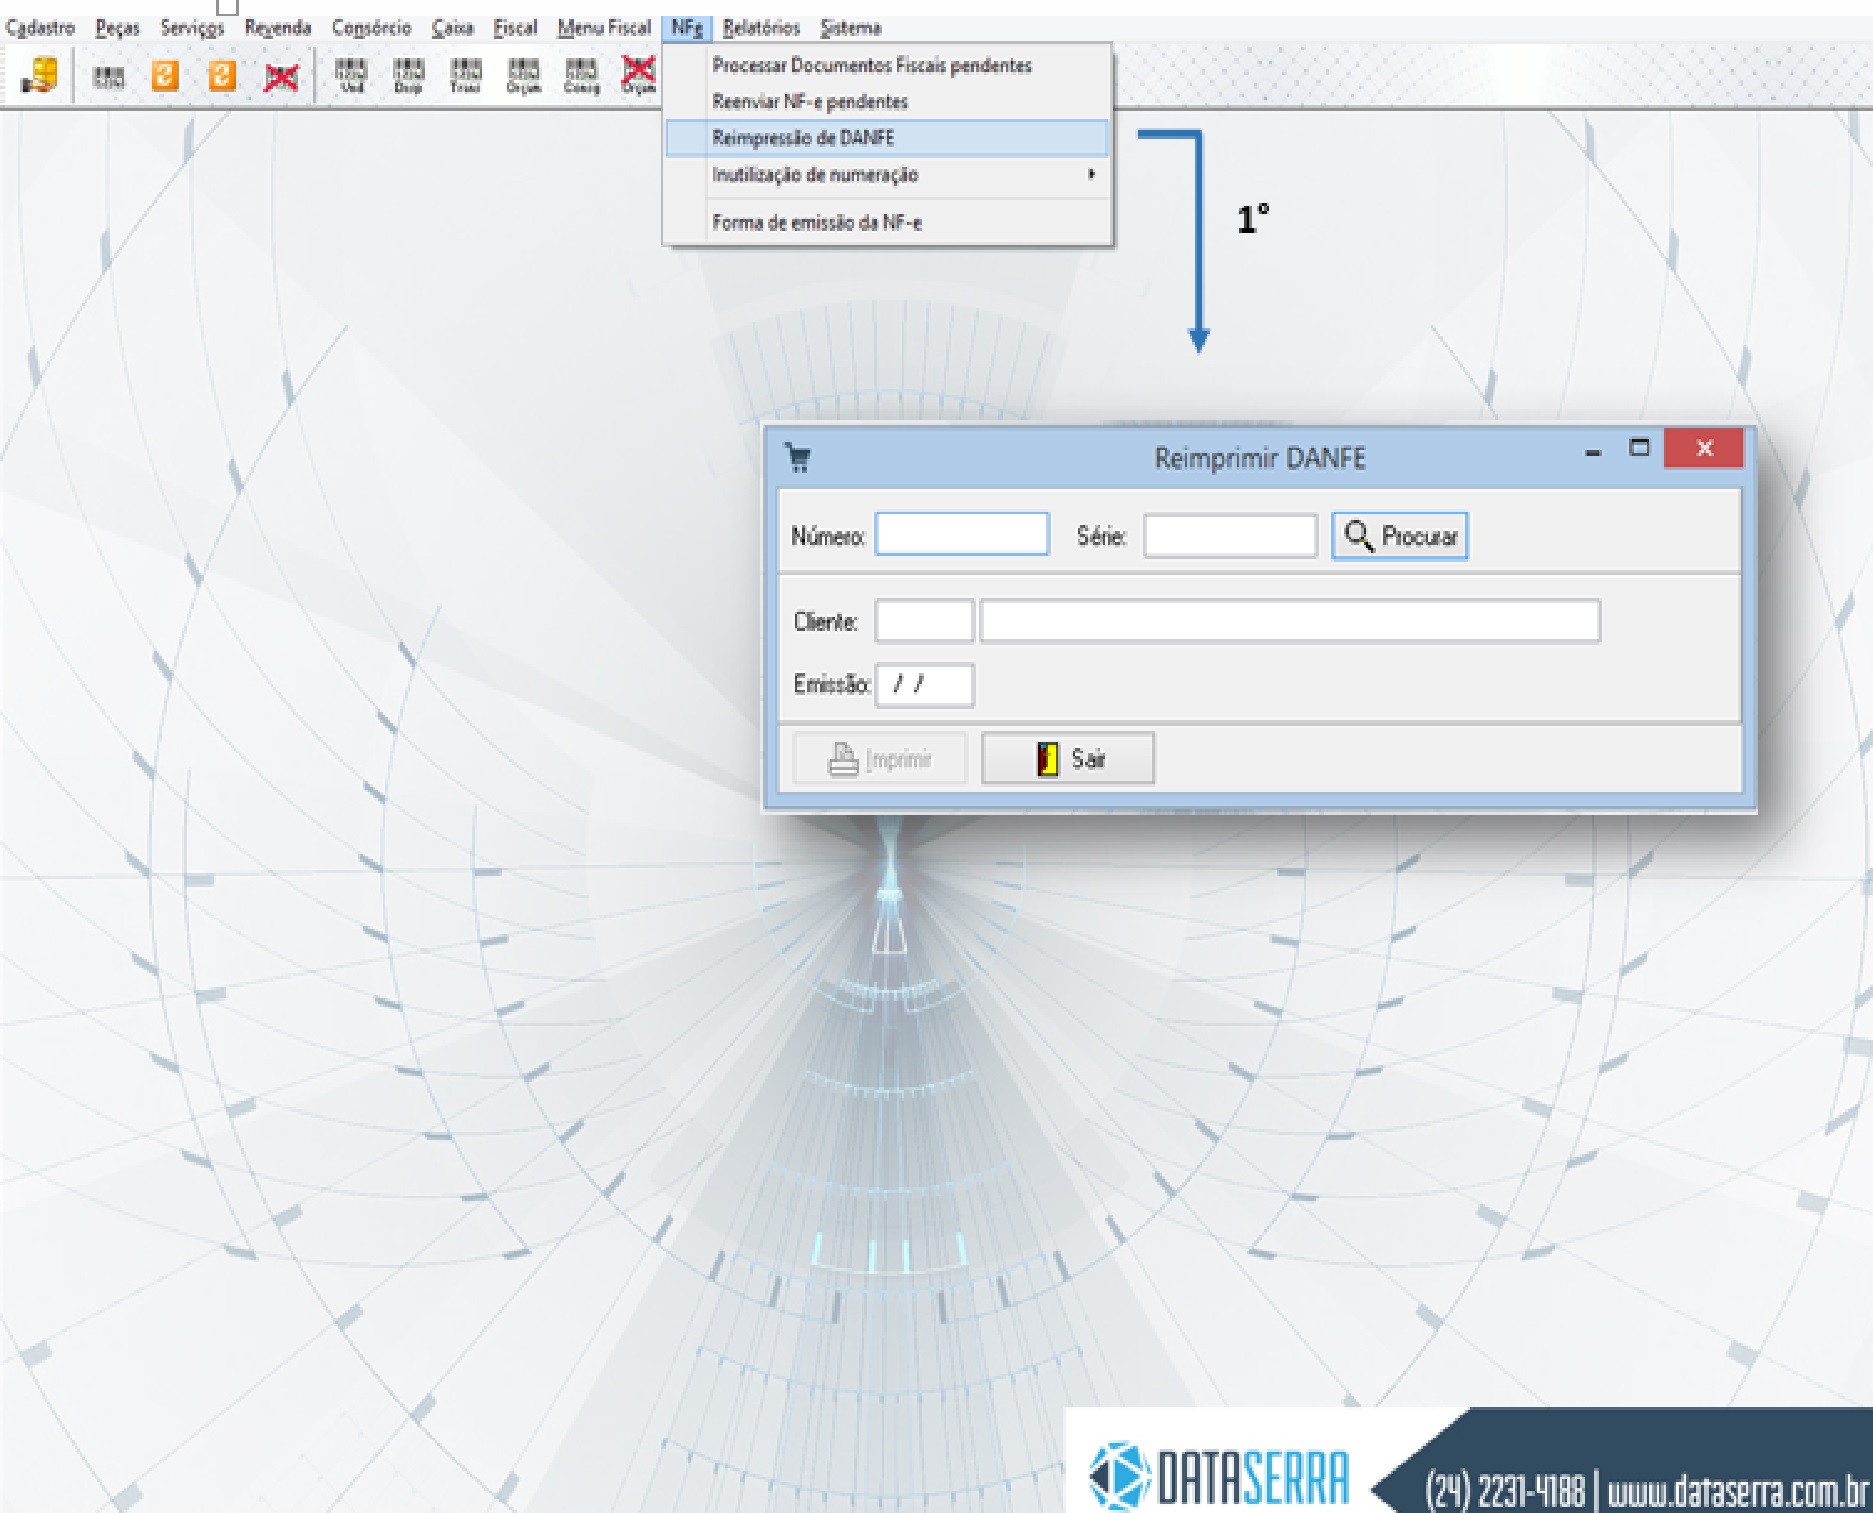Open the Consórcio menu
The width and height of the screenshot is (1873, 1513).
click(371, 28)
